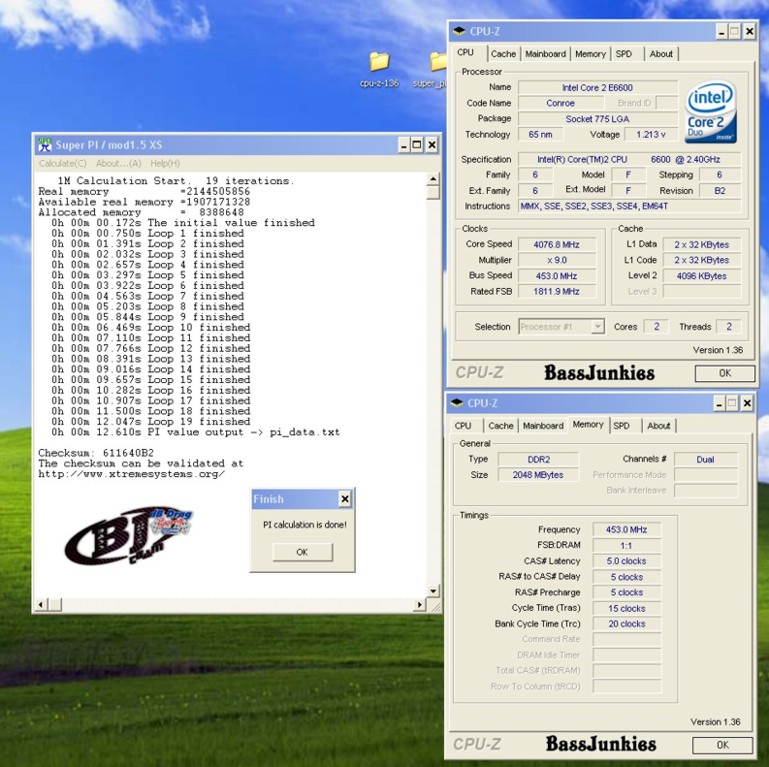This screenshot has width=769, height=767.
Task: Click Rated FSB value 1811.9 MHz
Action: (x=557, y=292)
